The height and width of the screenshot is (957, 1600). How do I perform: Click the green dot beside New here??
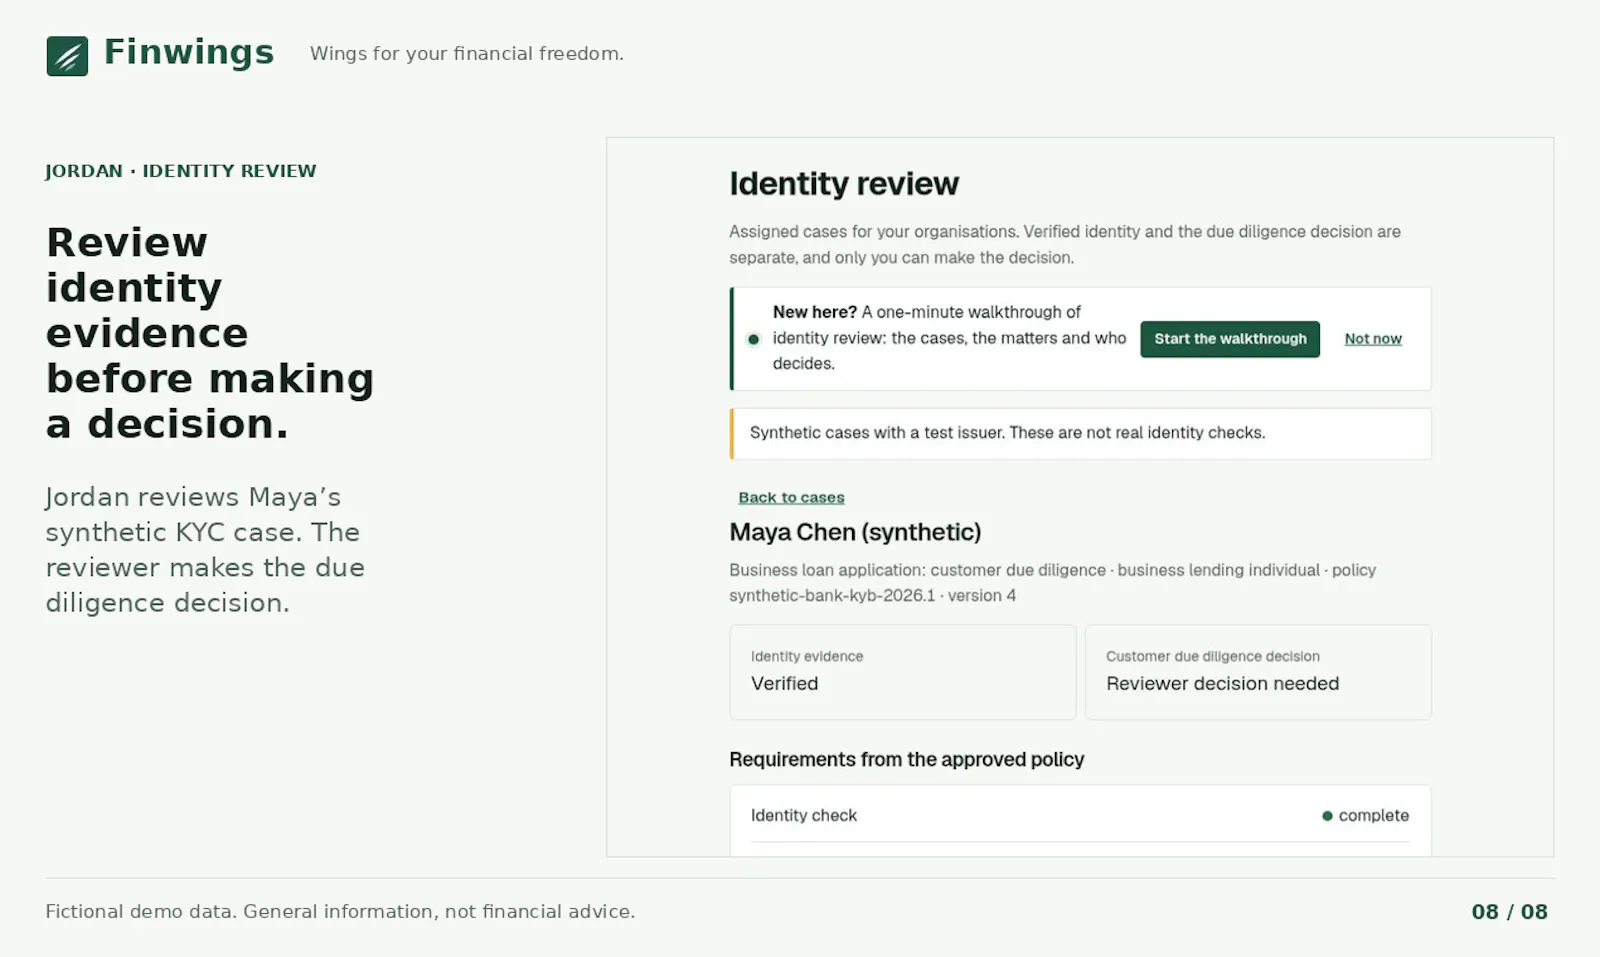click(754, 339)
